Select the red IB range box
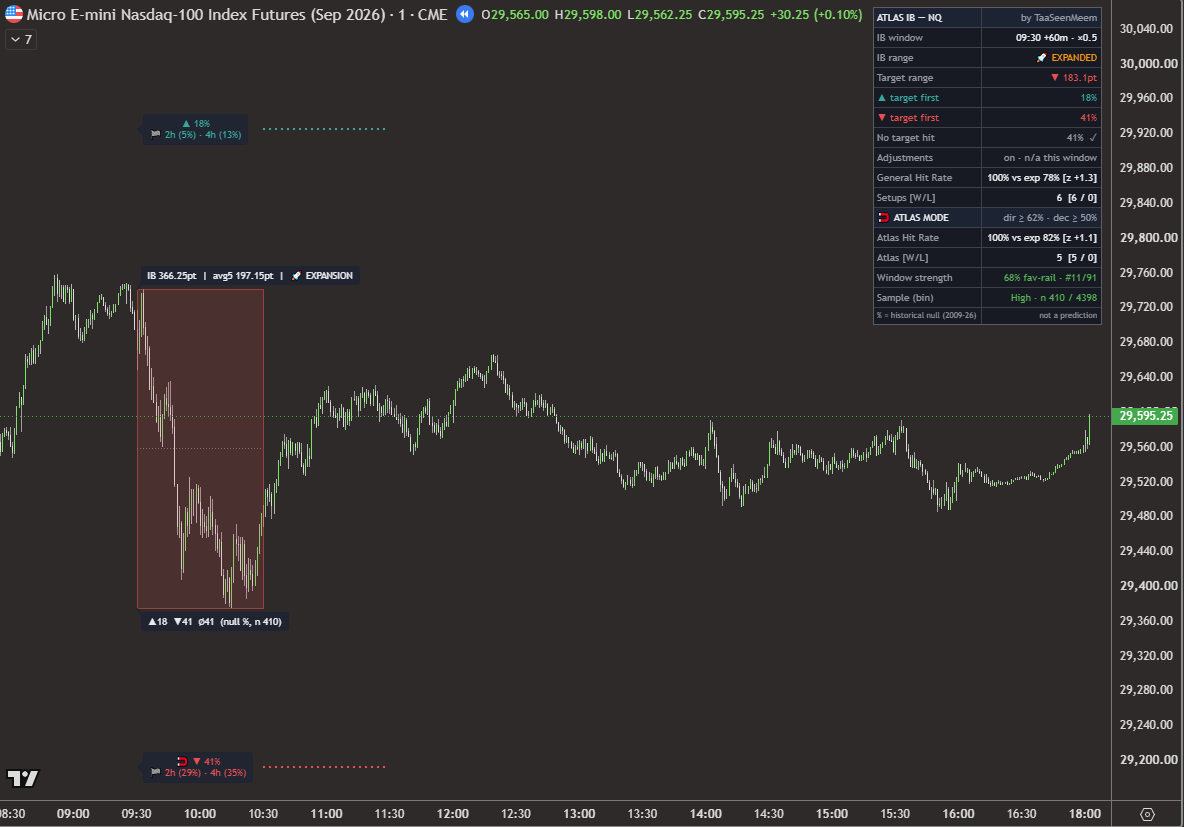 point(200,449)
